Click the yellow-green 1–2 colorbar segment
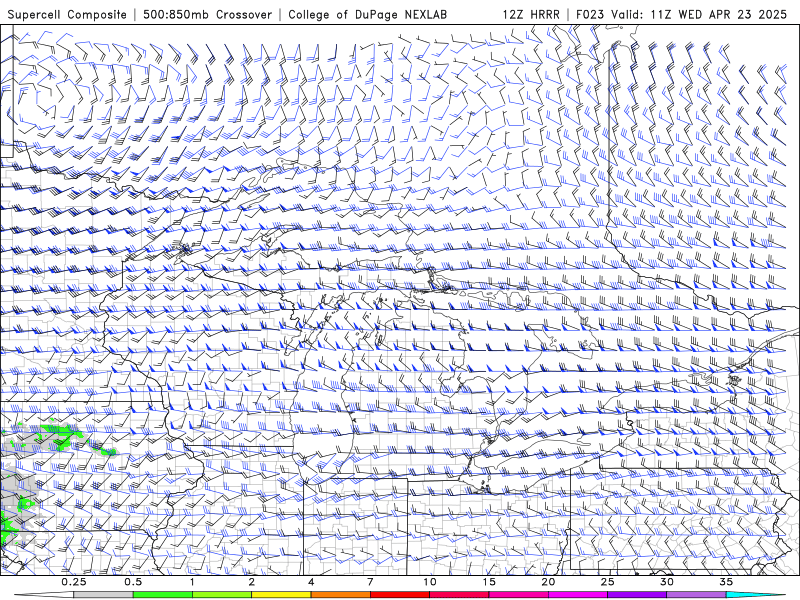 [x=221, y=595]
